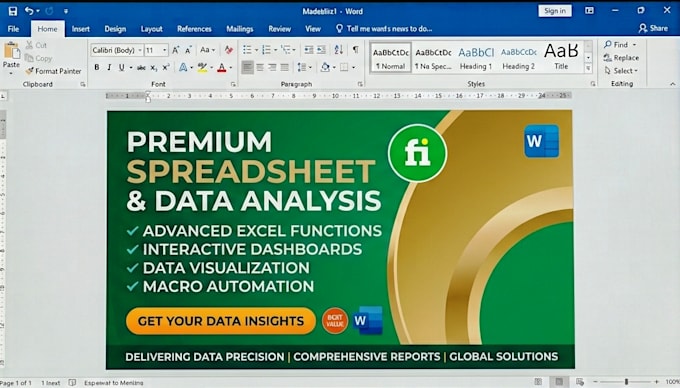Open the Ribbon Display Options icon

589,11
